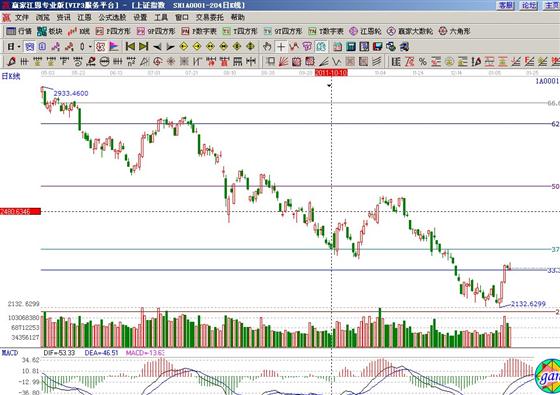Select the red pencil drawing tool
560x395 pixels.
click(x=11, y=62)
